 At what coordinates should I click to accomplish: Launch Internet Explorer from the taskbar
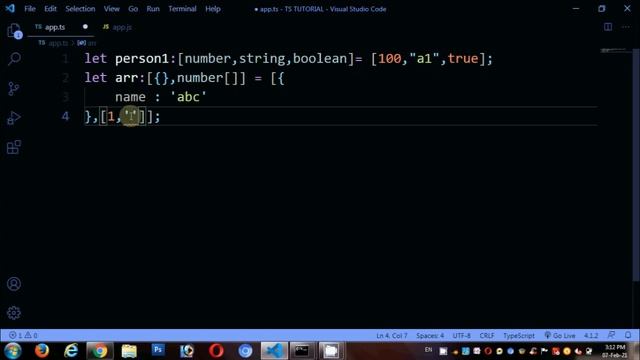point(71,351)
